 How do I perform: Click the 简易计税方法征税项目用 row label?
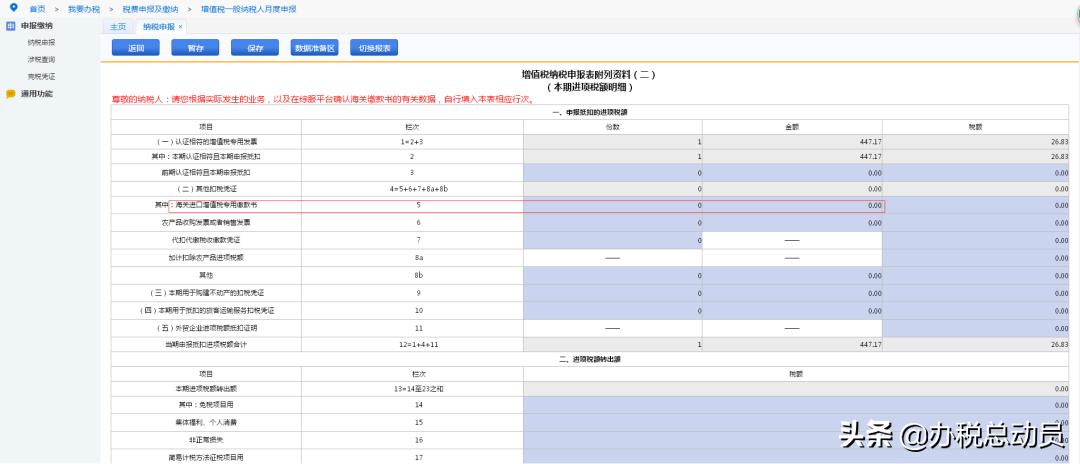click(206, 457)
